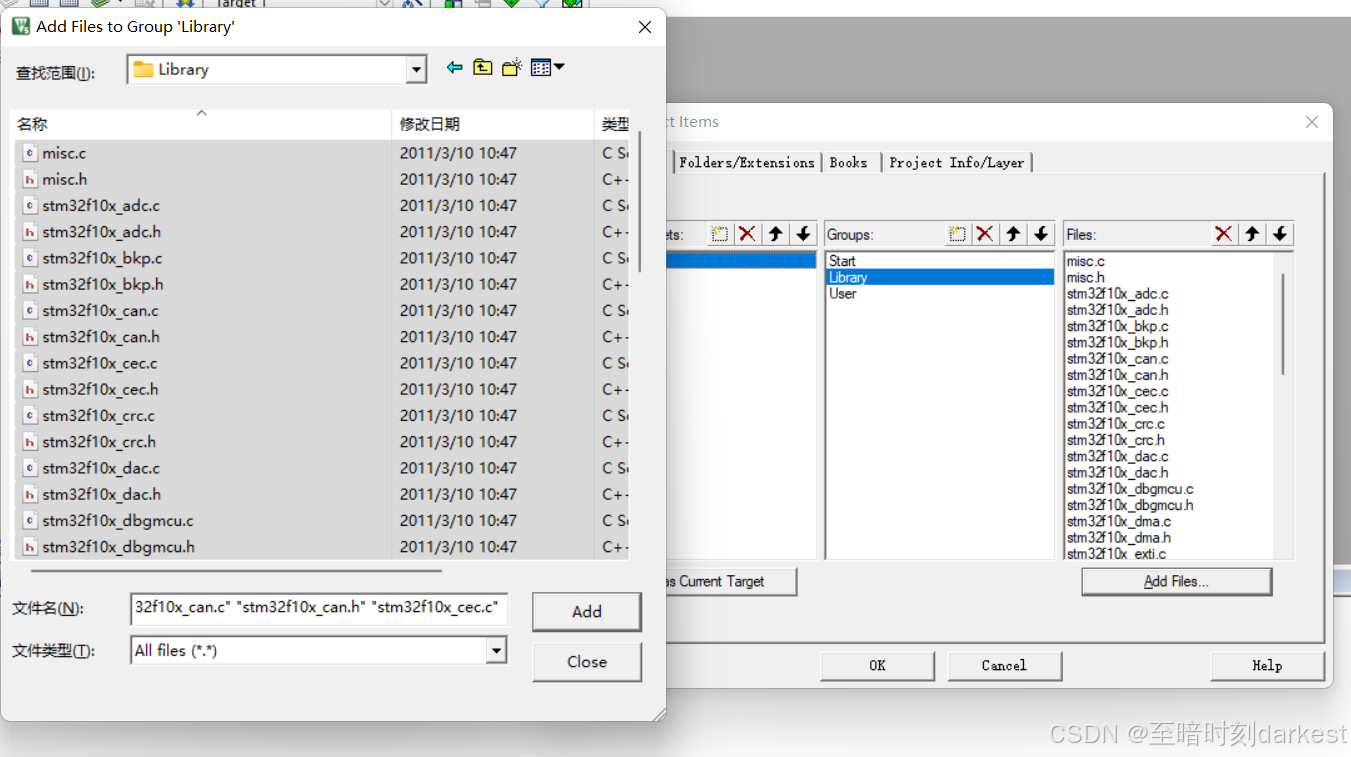This screenshot has width=1351, height=757.
Task: Select misc.c in the Files list
Action: pyautogui.click(x=1086, y=261)
